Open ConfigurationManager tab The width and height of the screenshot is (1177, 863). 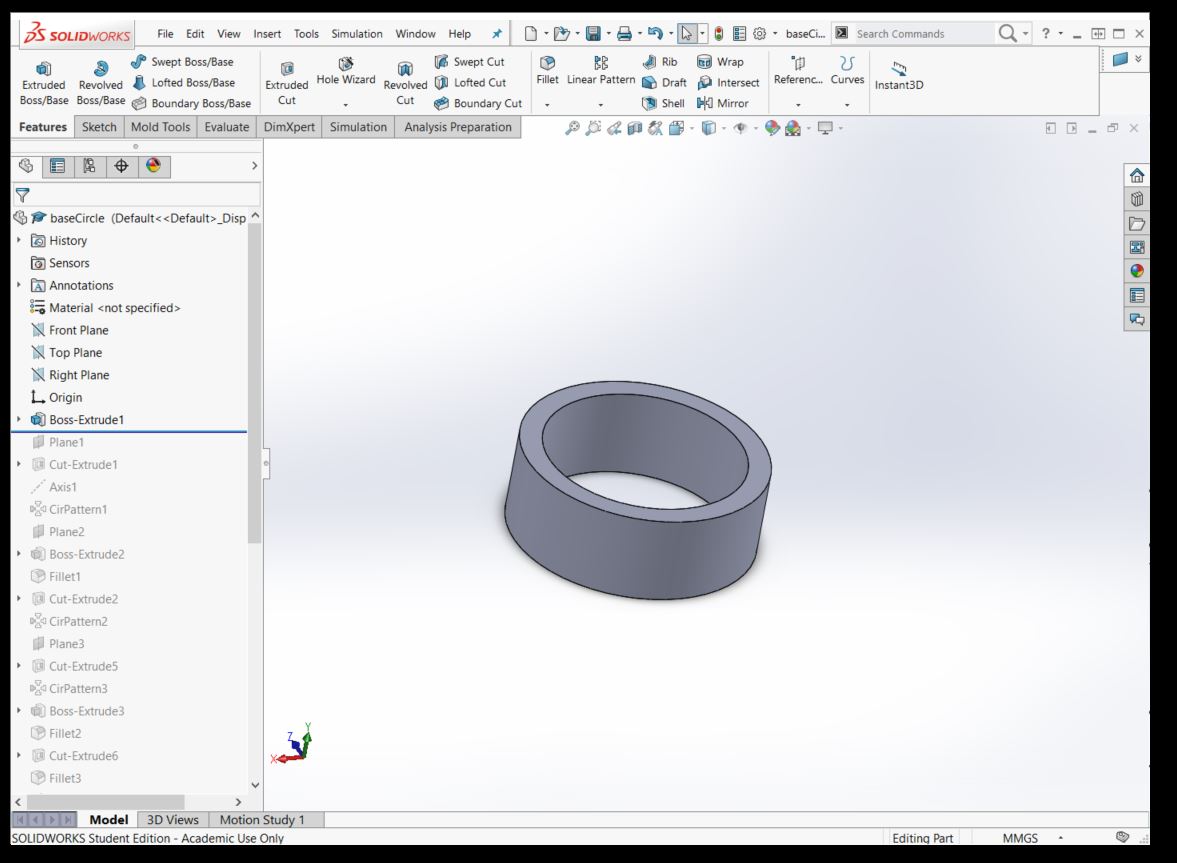point(89,166)
